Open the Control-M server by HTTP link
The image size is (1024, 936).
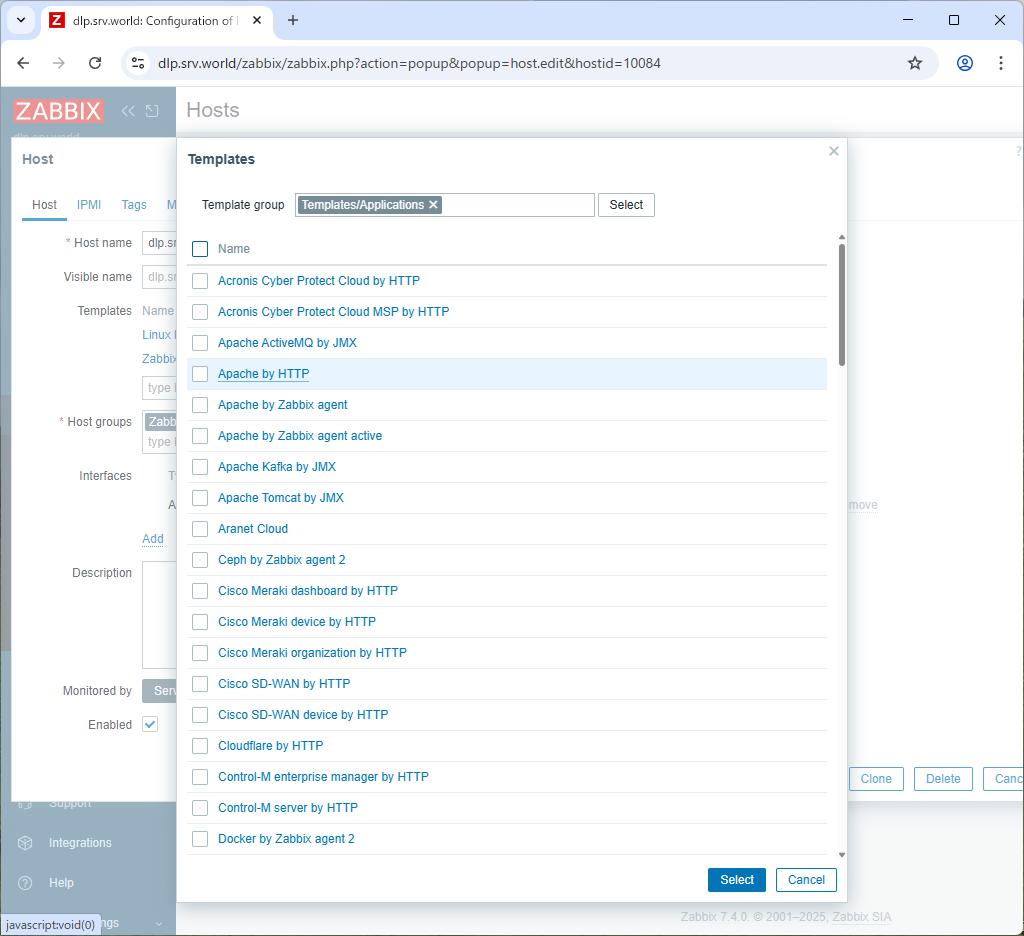288,808
